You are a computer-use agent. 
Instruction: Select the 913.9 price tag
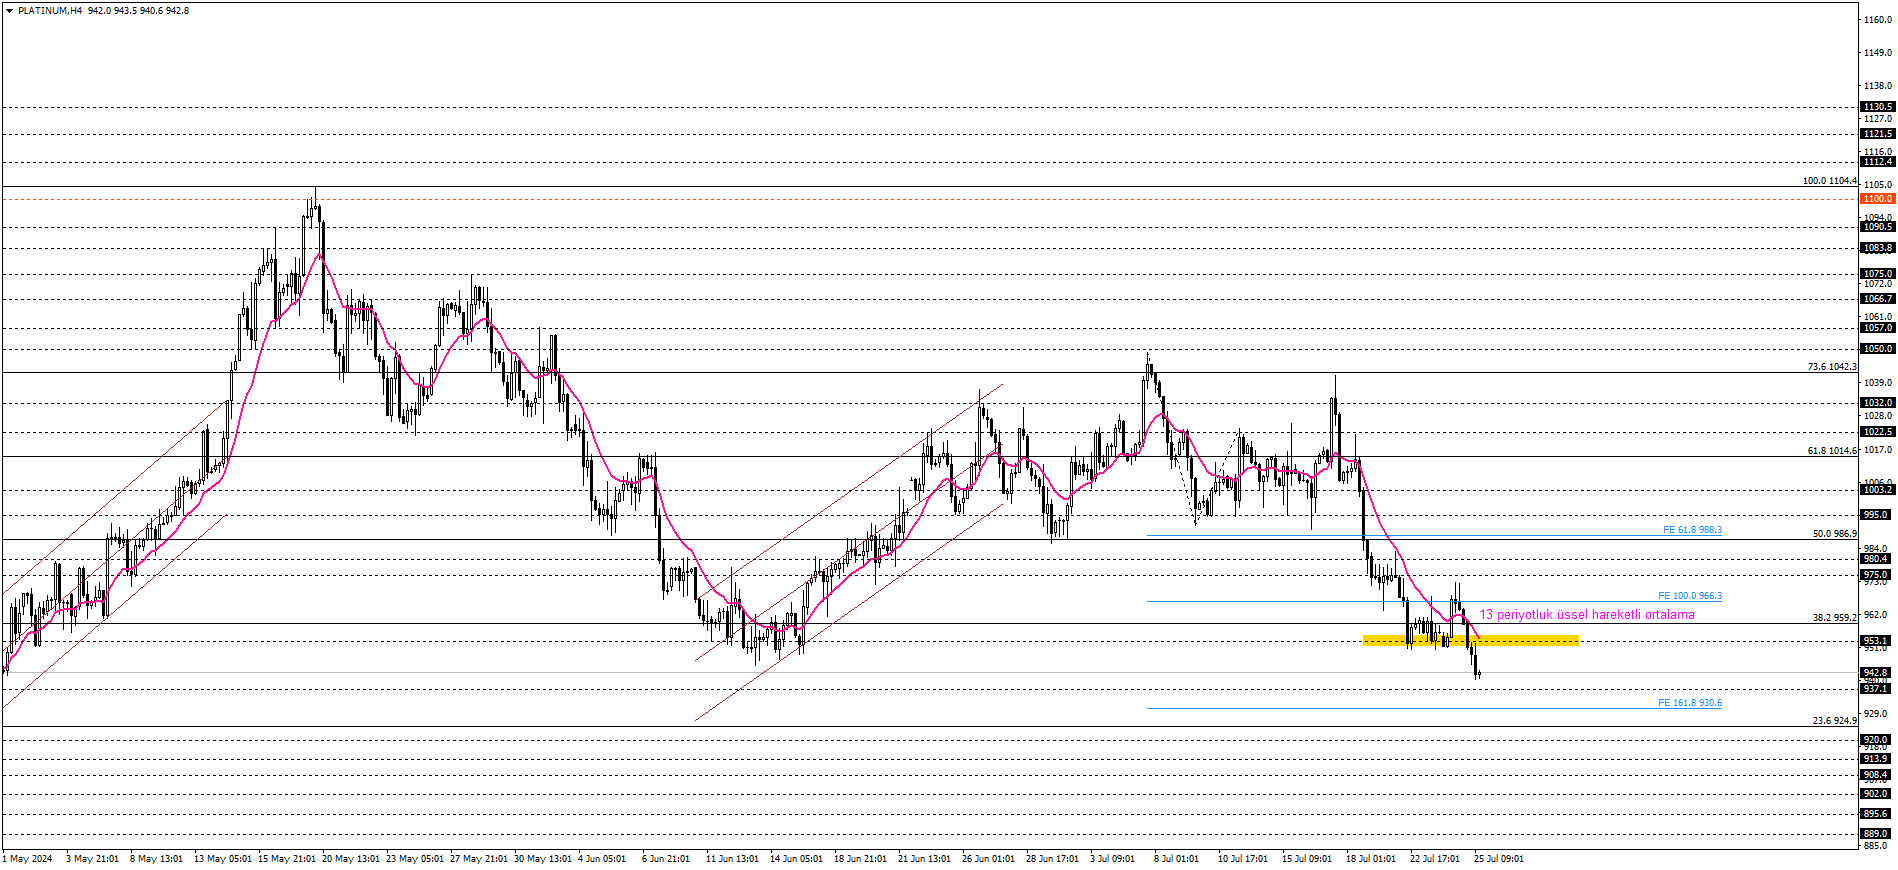point(1875,759)
